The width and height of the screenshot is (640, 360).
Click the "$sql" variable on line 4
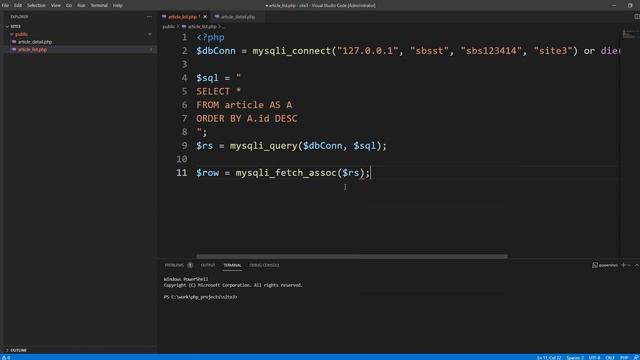[x=207, y=78]
